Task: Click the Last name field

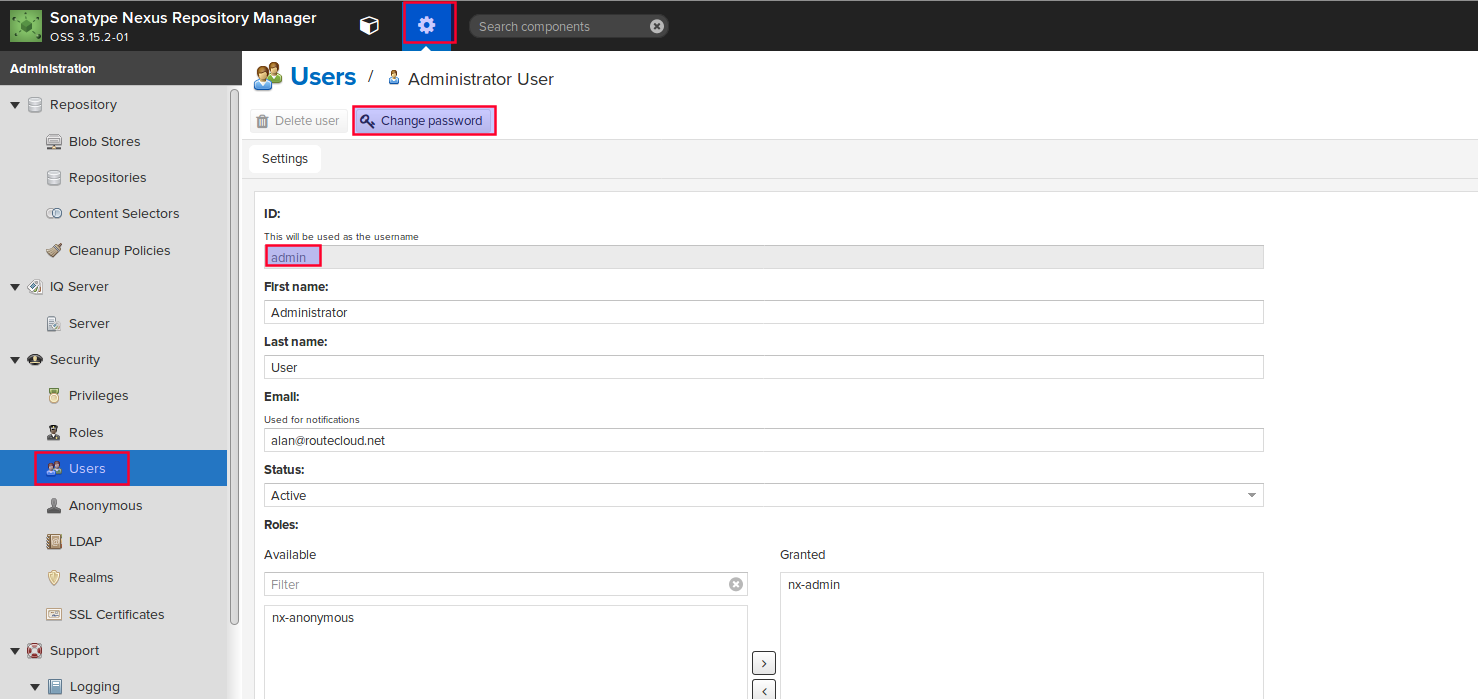Action: pos(764,367)
